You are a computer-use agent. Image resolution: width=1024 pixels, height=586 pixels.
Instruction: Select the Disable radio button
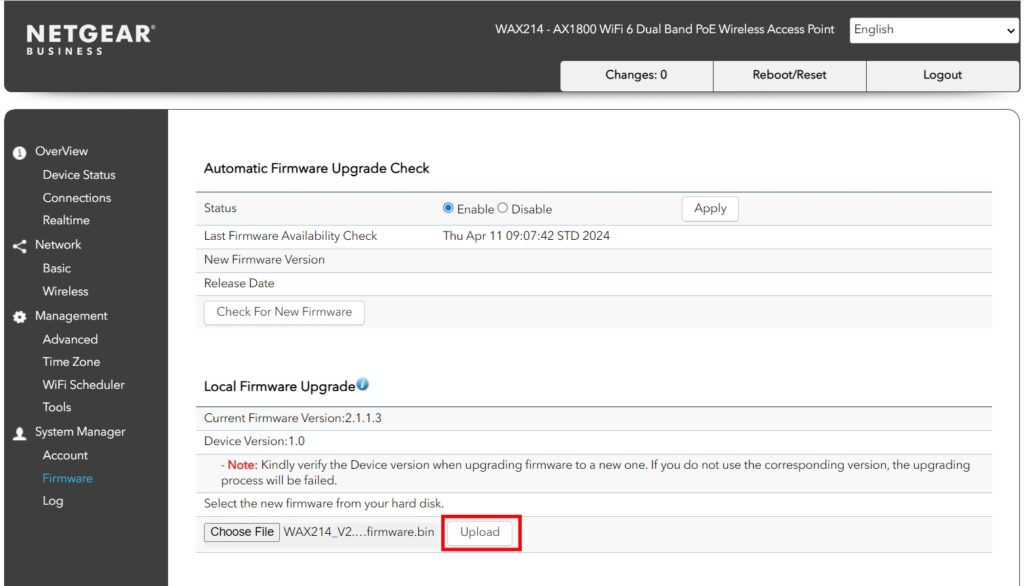click(x=502, y=208)
